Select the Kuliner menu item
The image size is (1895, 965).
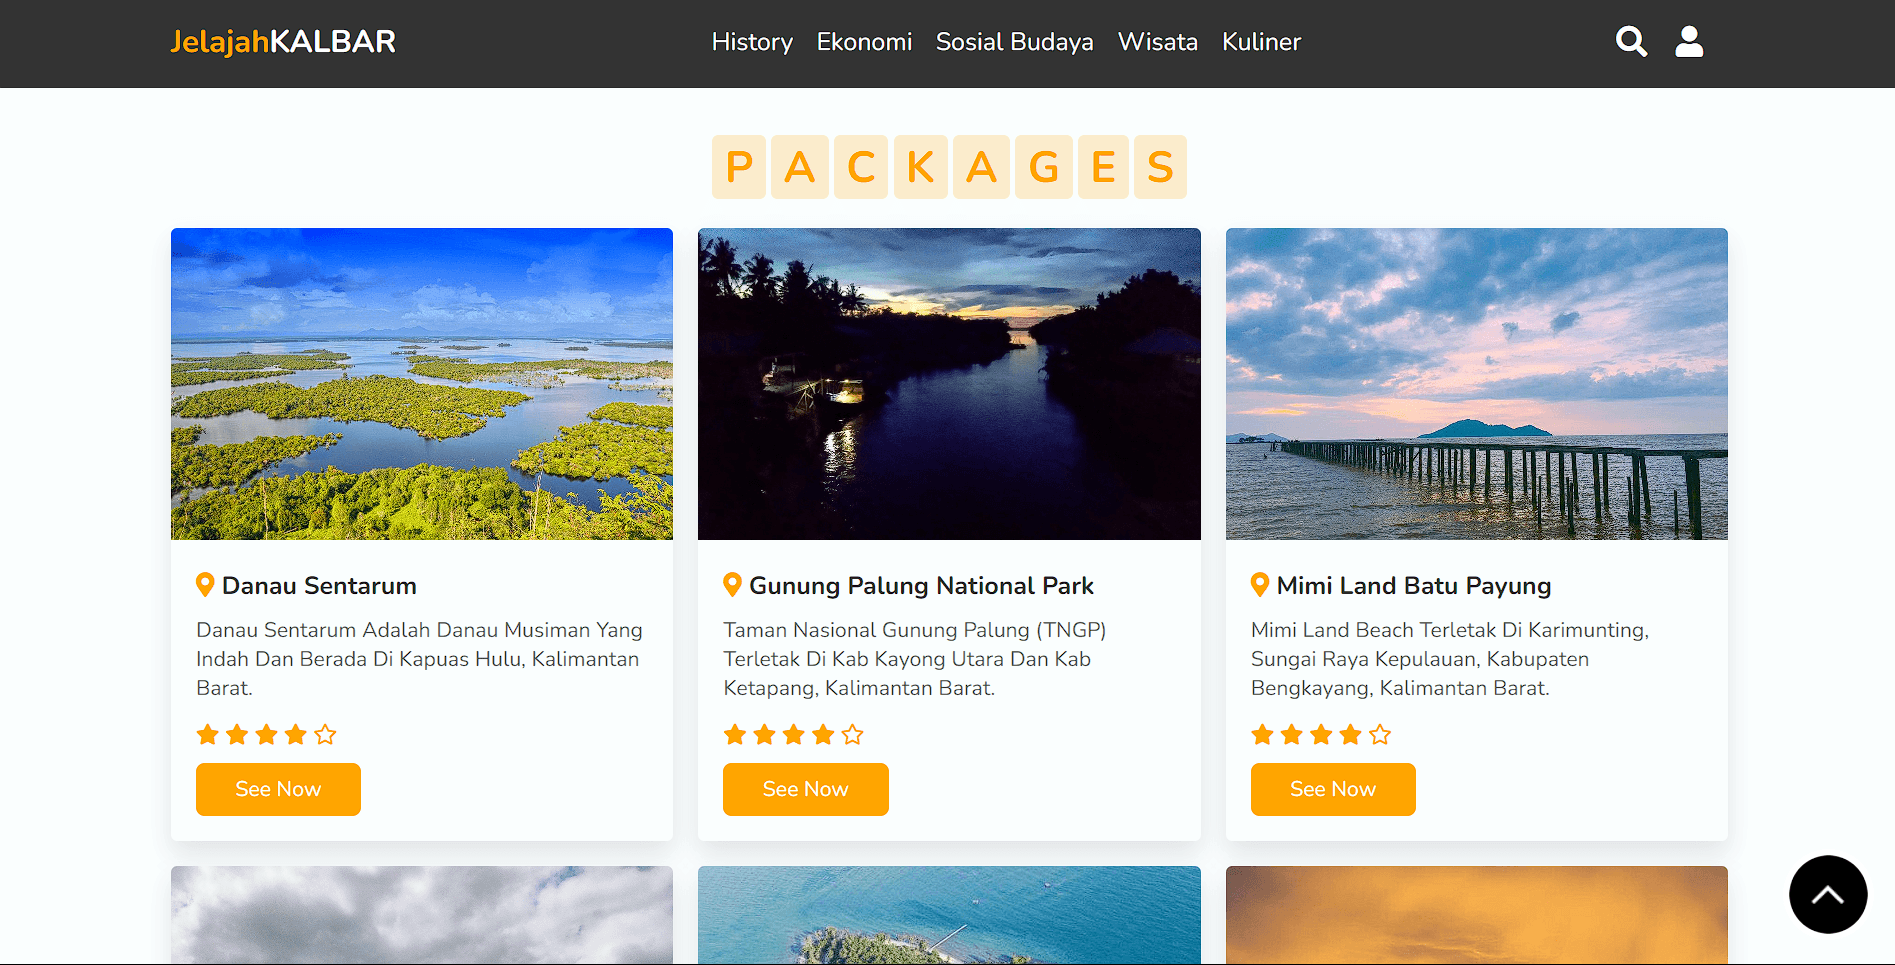[x=1261, y=42]
